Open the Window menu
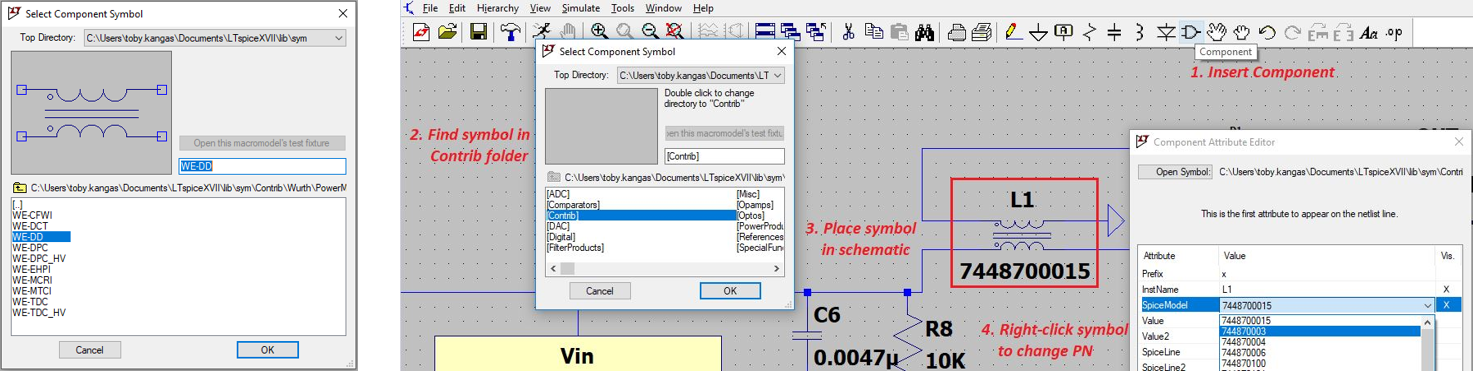 click(x=663, y=8)
